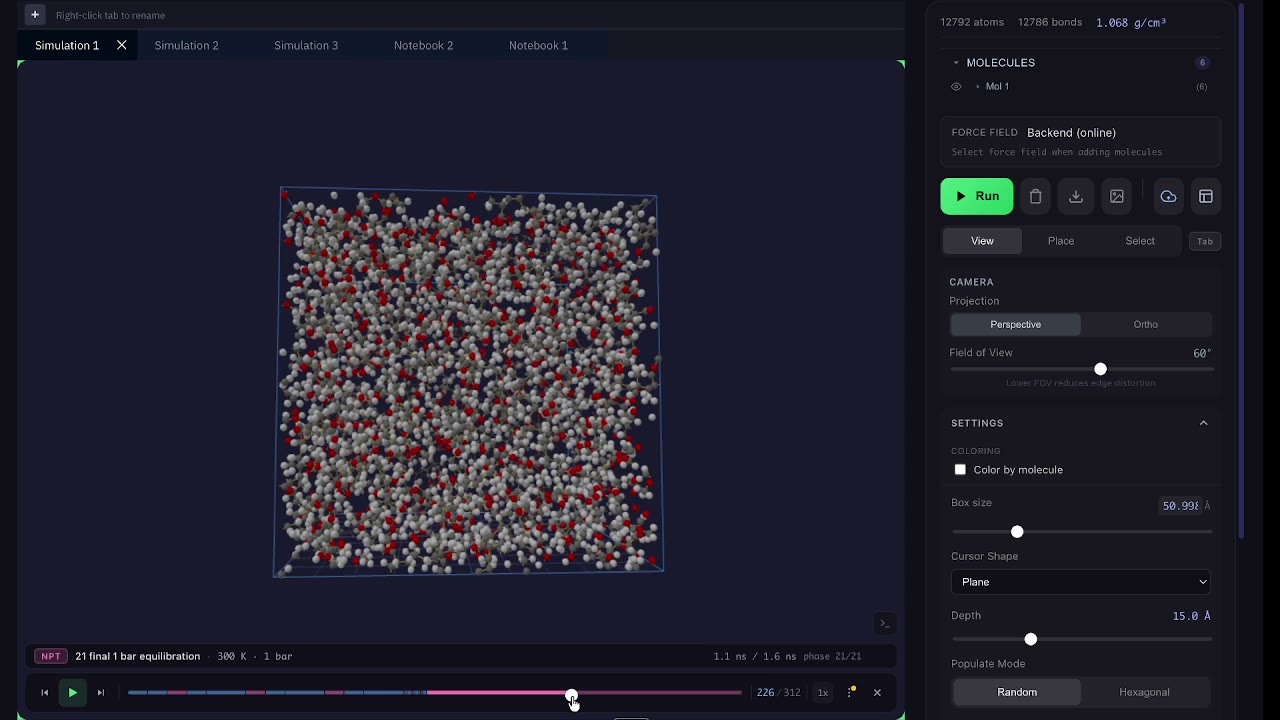Screen dimensions: 1280x720
Task: Click the cloud upload icon
Action: click(1168, 197)
